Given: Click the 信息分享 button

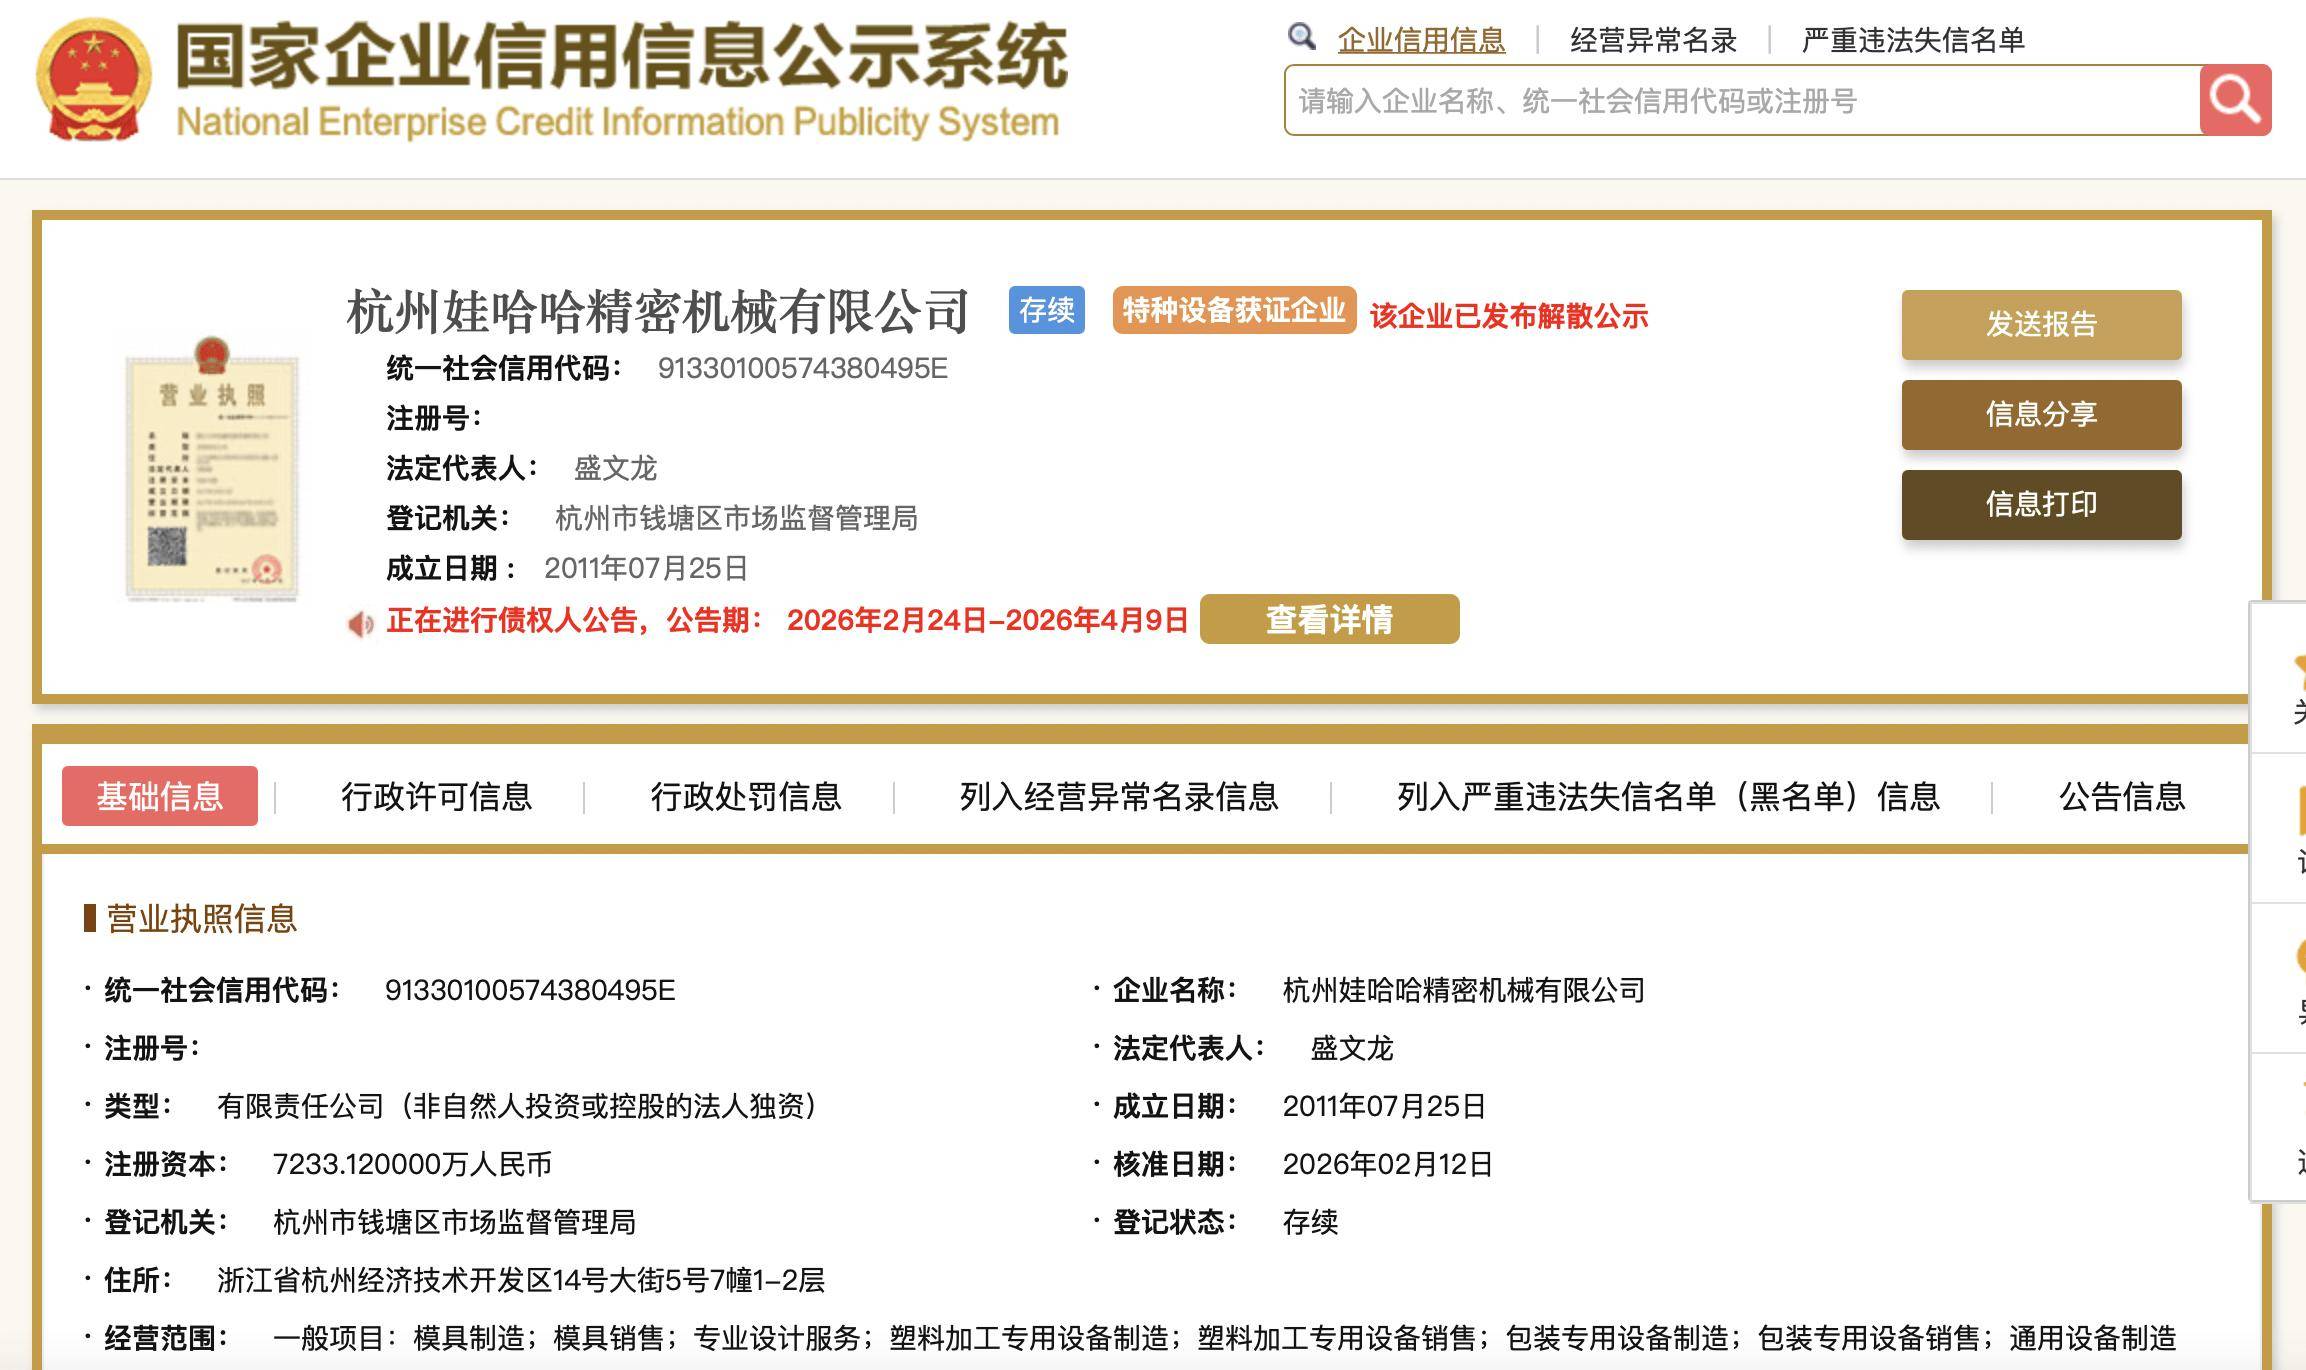Looking at the screenshot, I should (x=2041, y=414).
